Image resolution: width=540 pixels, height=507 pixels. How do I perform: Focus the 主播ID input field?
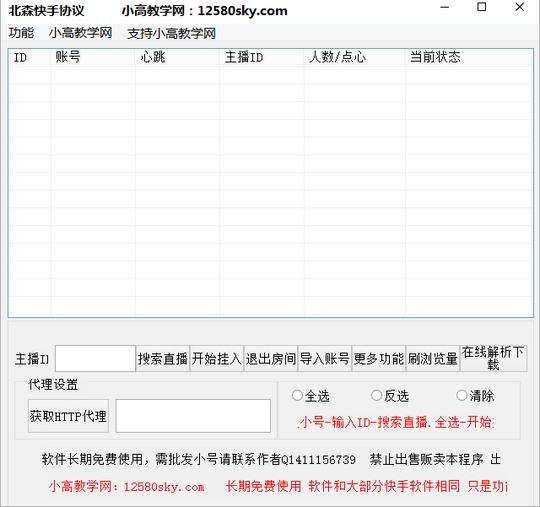[95, 359]
